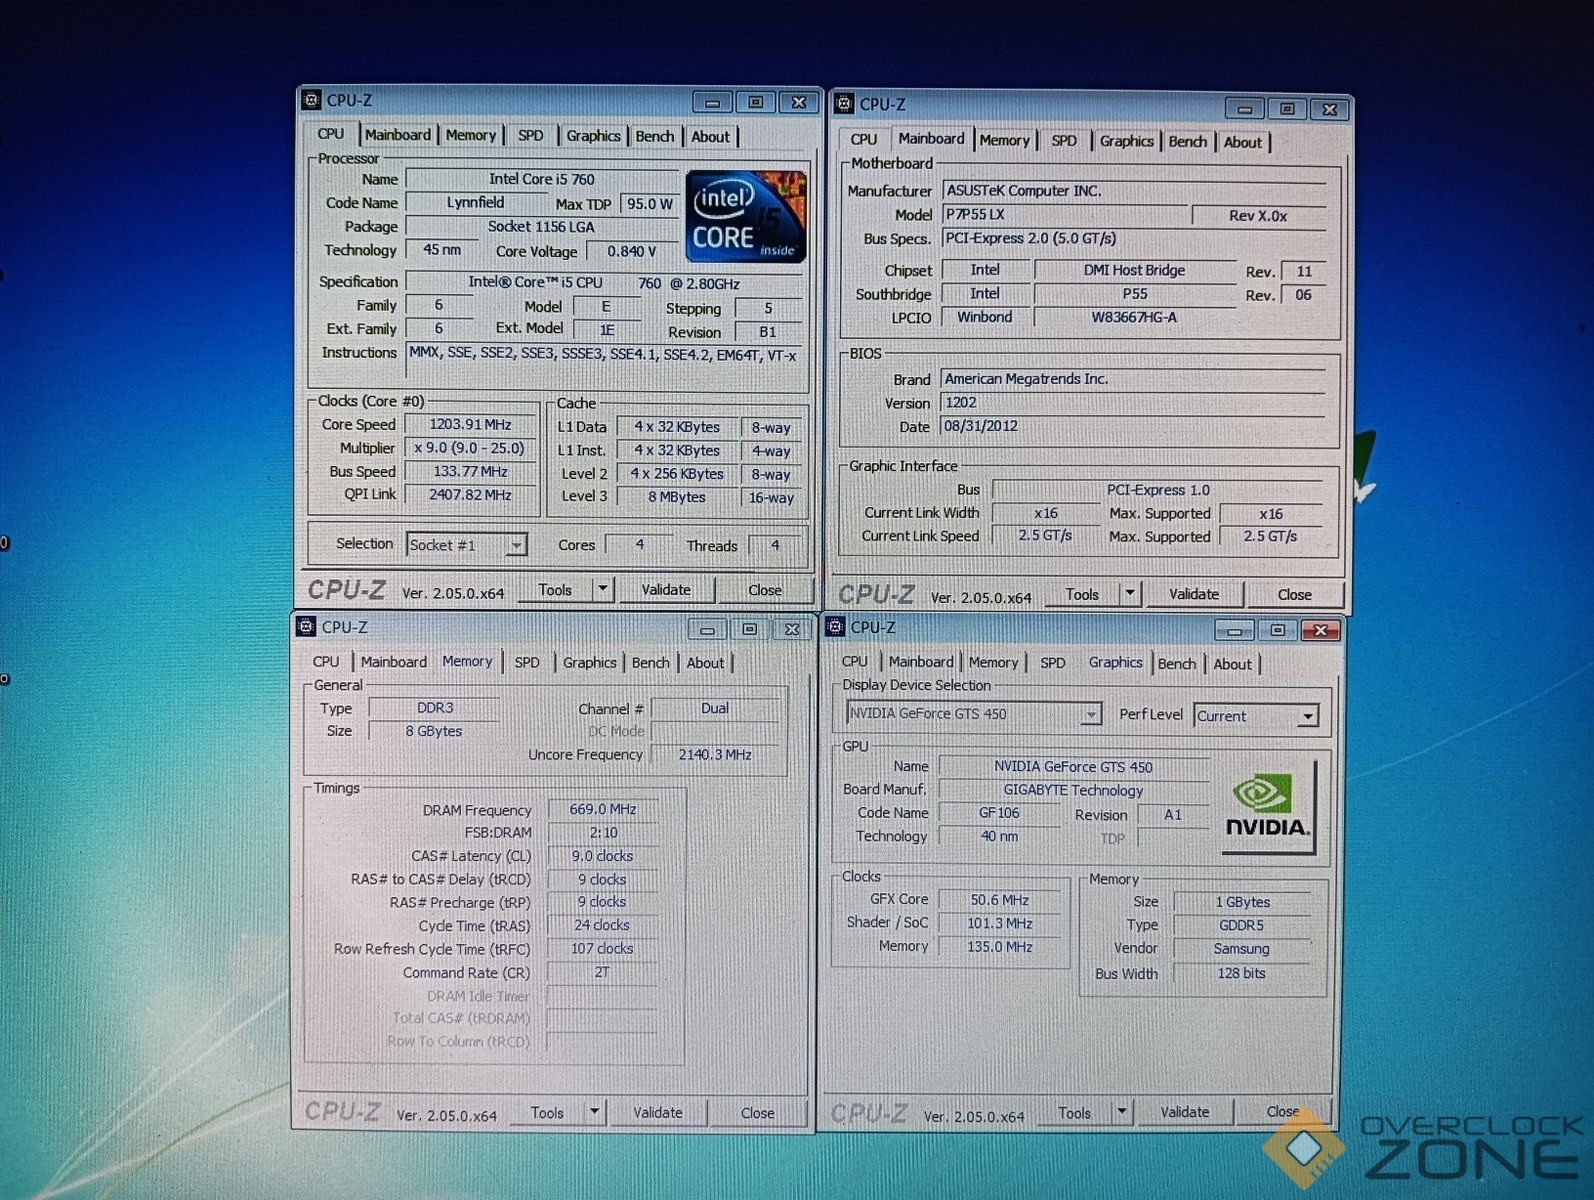The height and width of the screenshot is (1200, 1594).
Task: Click CPU-Z title icon of the processor window
Action: point(311,100)
